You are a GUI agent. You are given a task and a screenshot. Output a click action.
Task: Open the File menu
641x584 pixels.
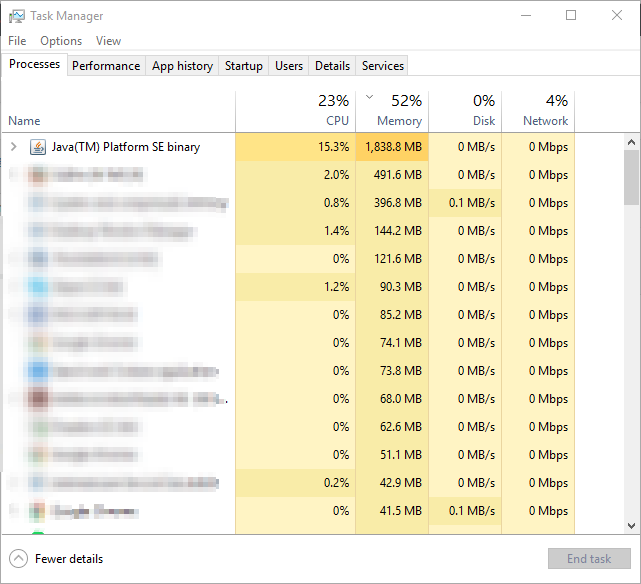click(x=17, y=41)
